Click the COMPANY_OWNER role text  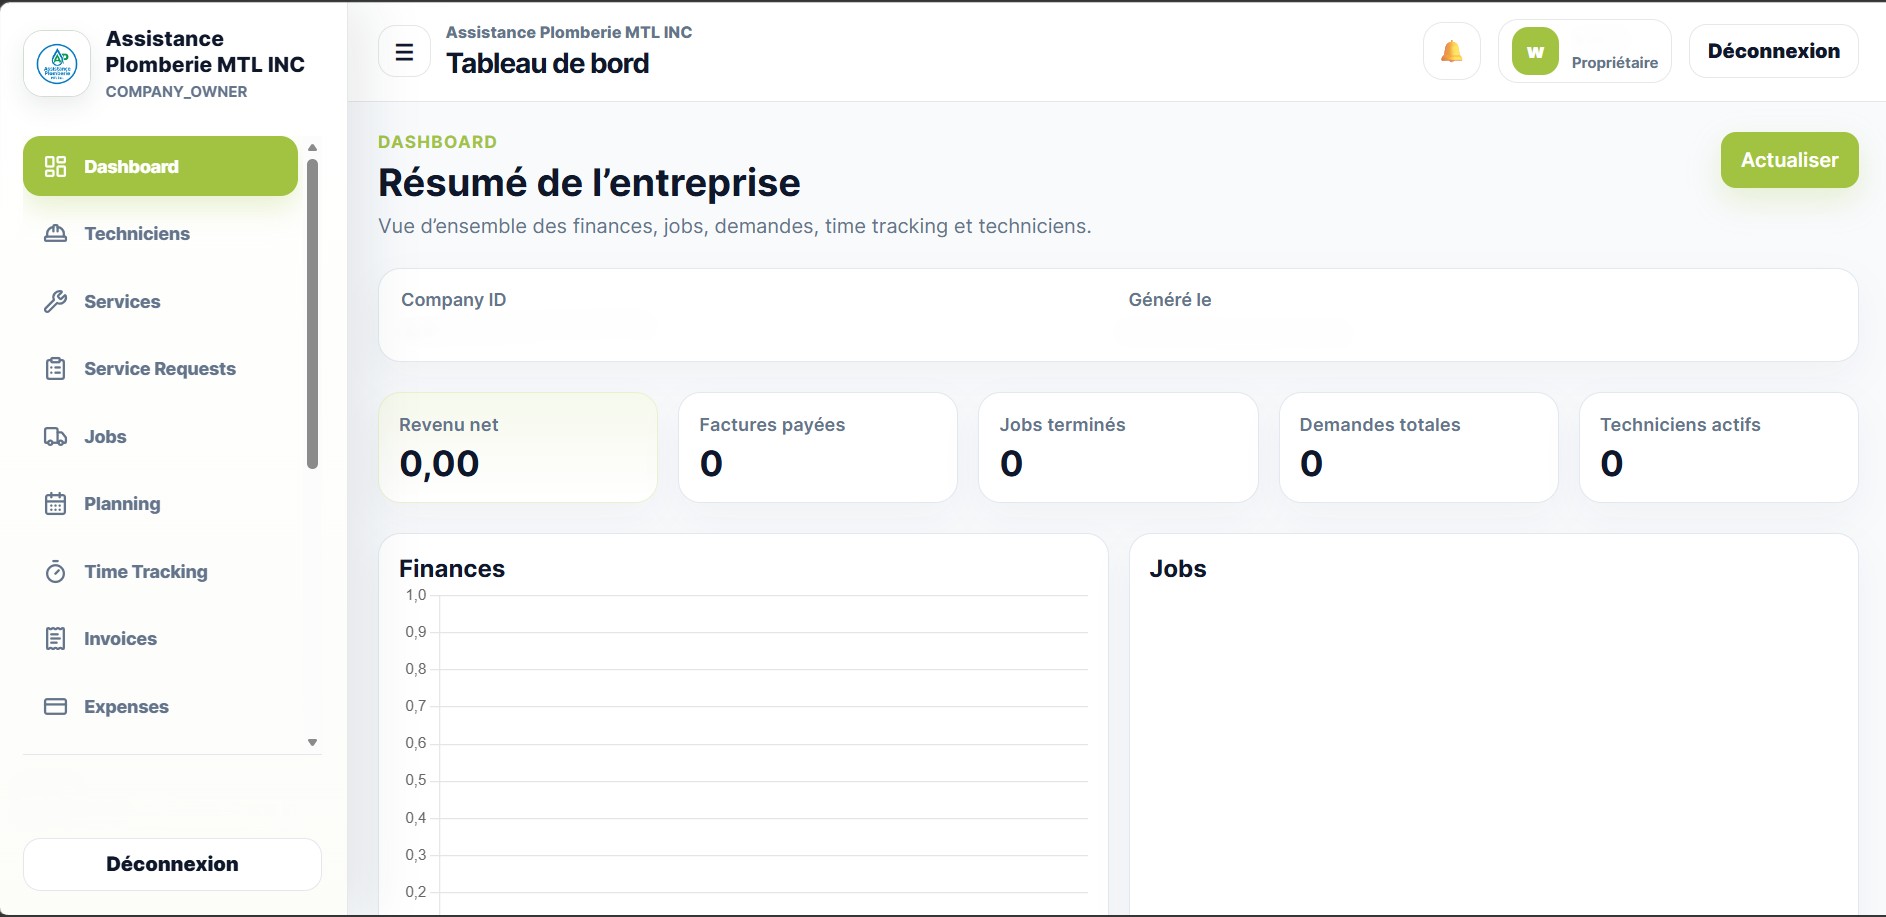coord(176,92)
